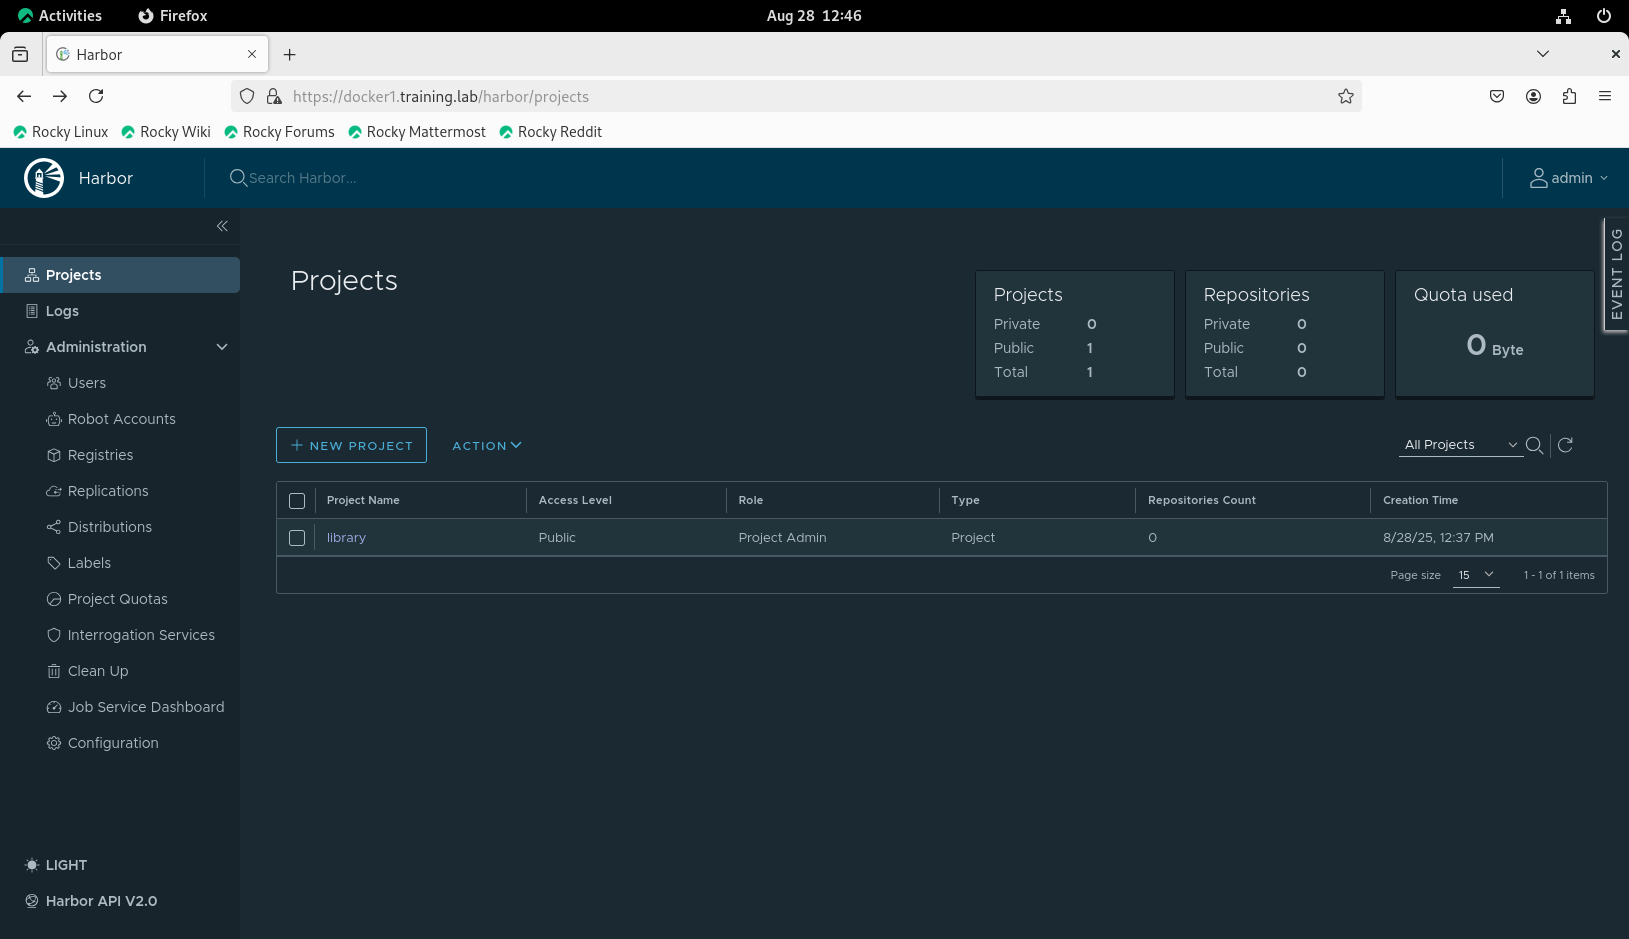Image resolution: width=1629 pixels, height=939 pixels.
Task: Click the NEW PROJECT button
Action: click(x=351, y=446)
